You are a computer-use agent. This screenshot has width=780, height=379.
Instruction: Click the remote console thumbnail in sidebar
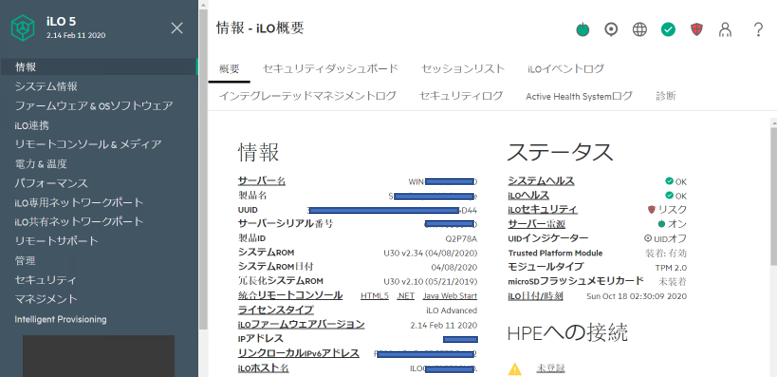(98, 356)
